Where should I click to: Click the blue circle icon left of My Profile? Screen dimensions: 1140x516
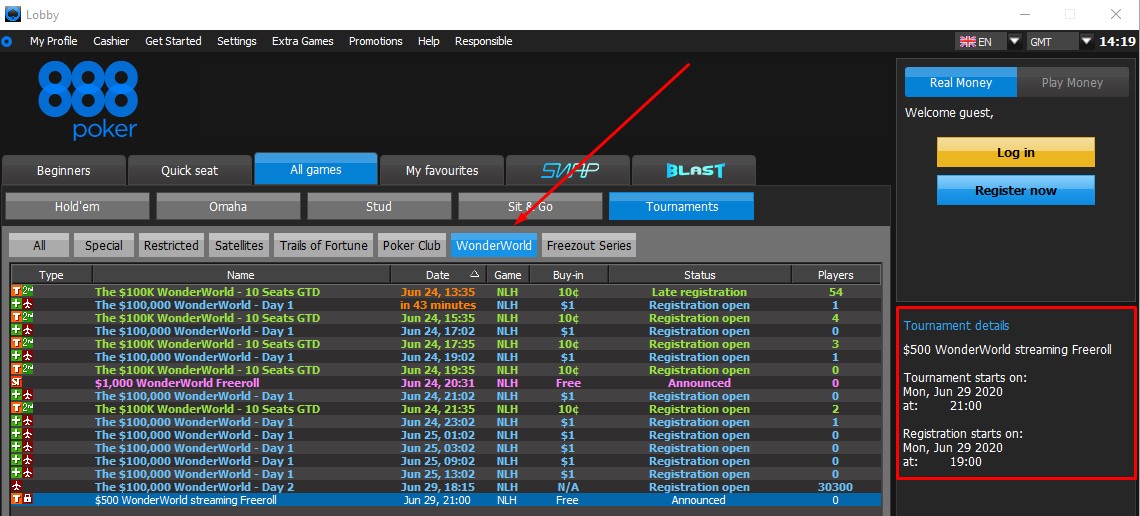click(7, 41)
